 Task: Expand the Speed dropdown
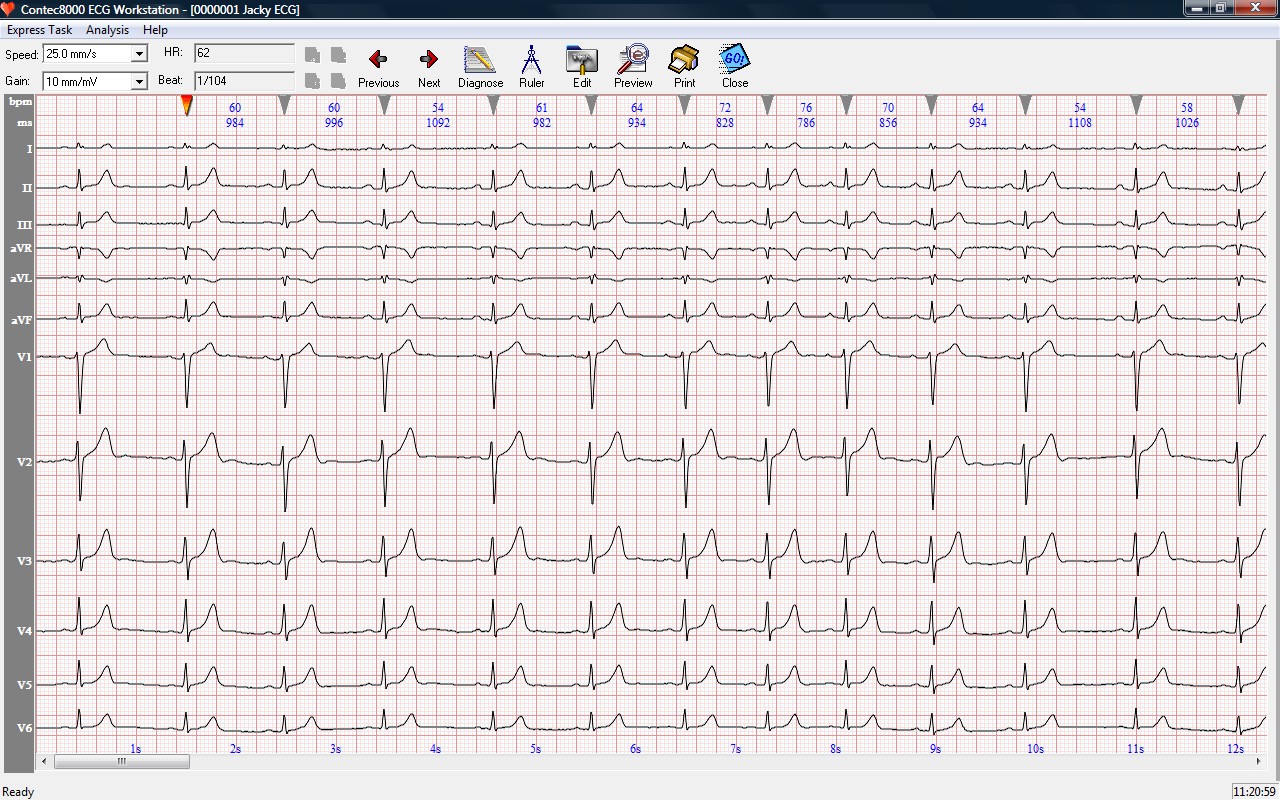(x=139, y=54)
